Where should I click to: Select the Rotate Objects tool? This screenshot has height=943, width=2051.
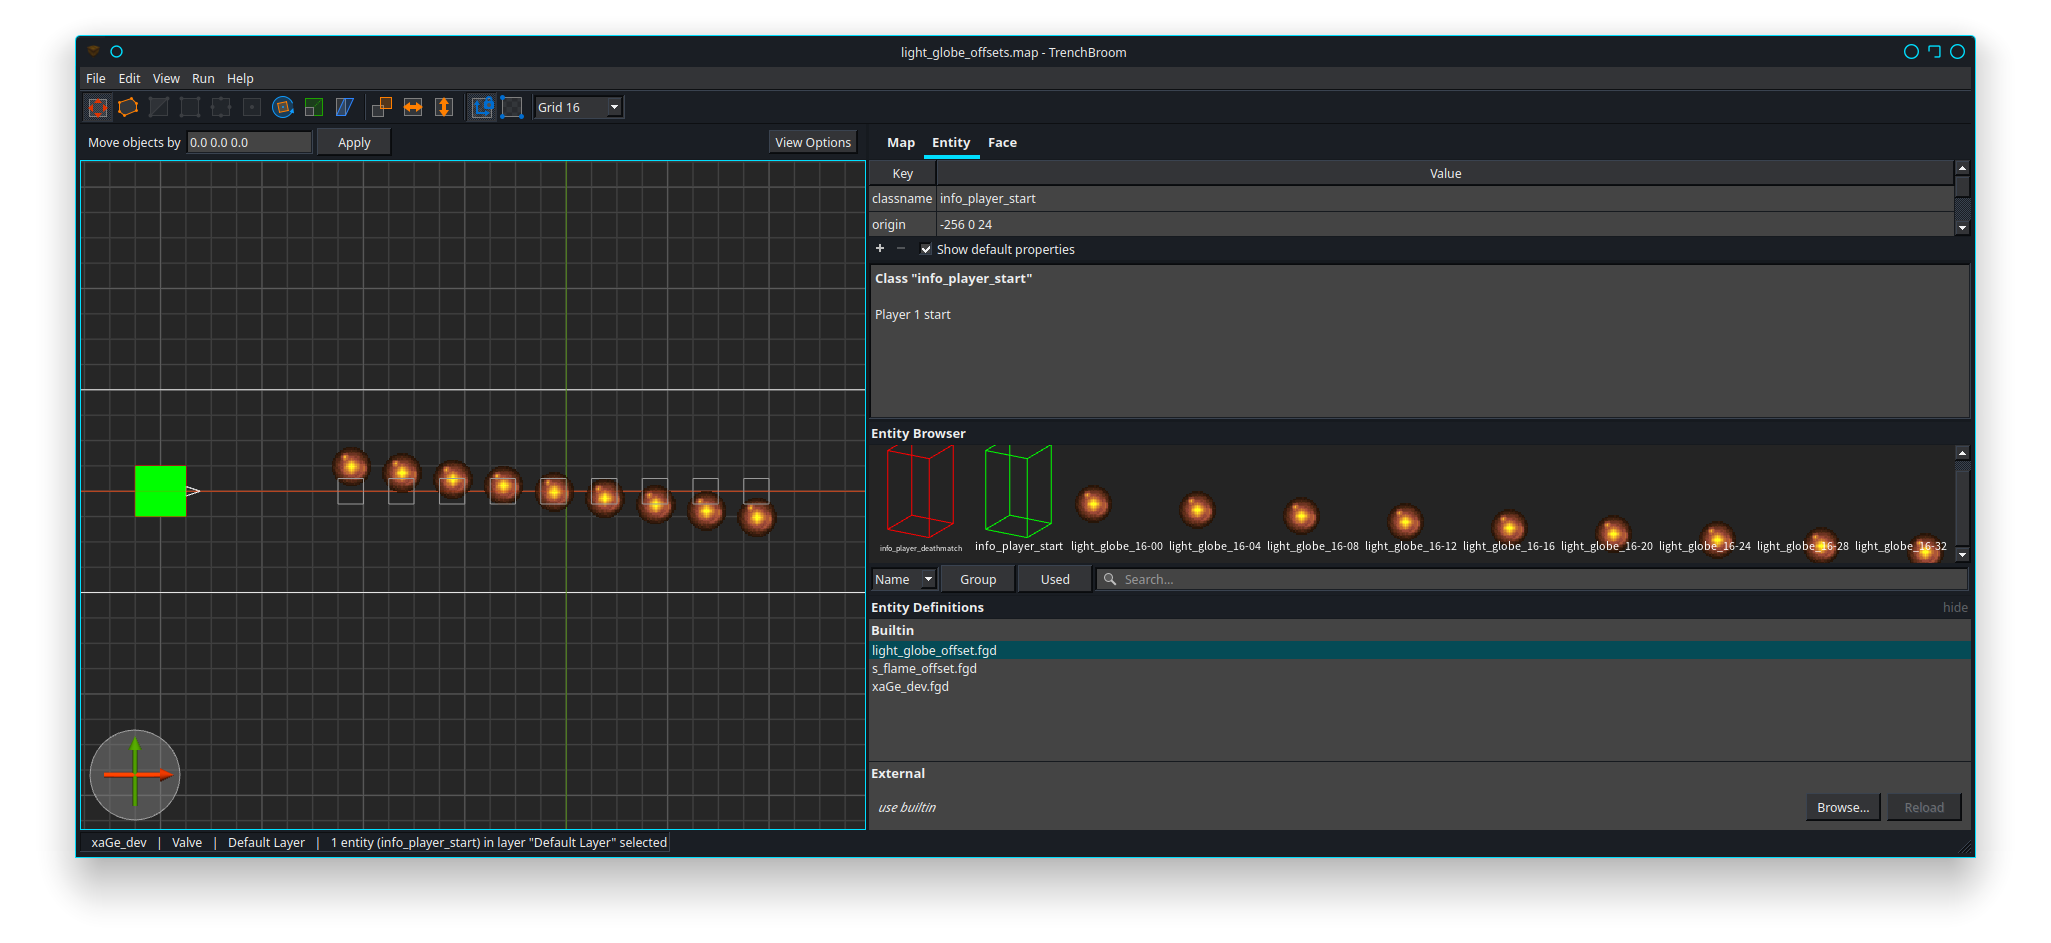coord(283,107)
